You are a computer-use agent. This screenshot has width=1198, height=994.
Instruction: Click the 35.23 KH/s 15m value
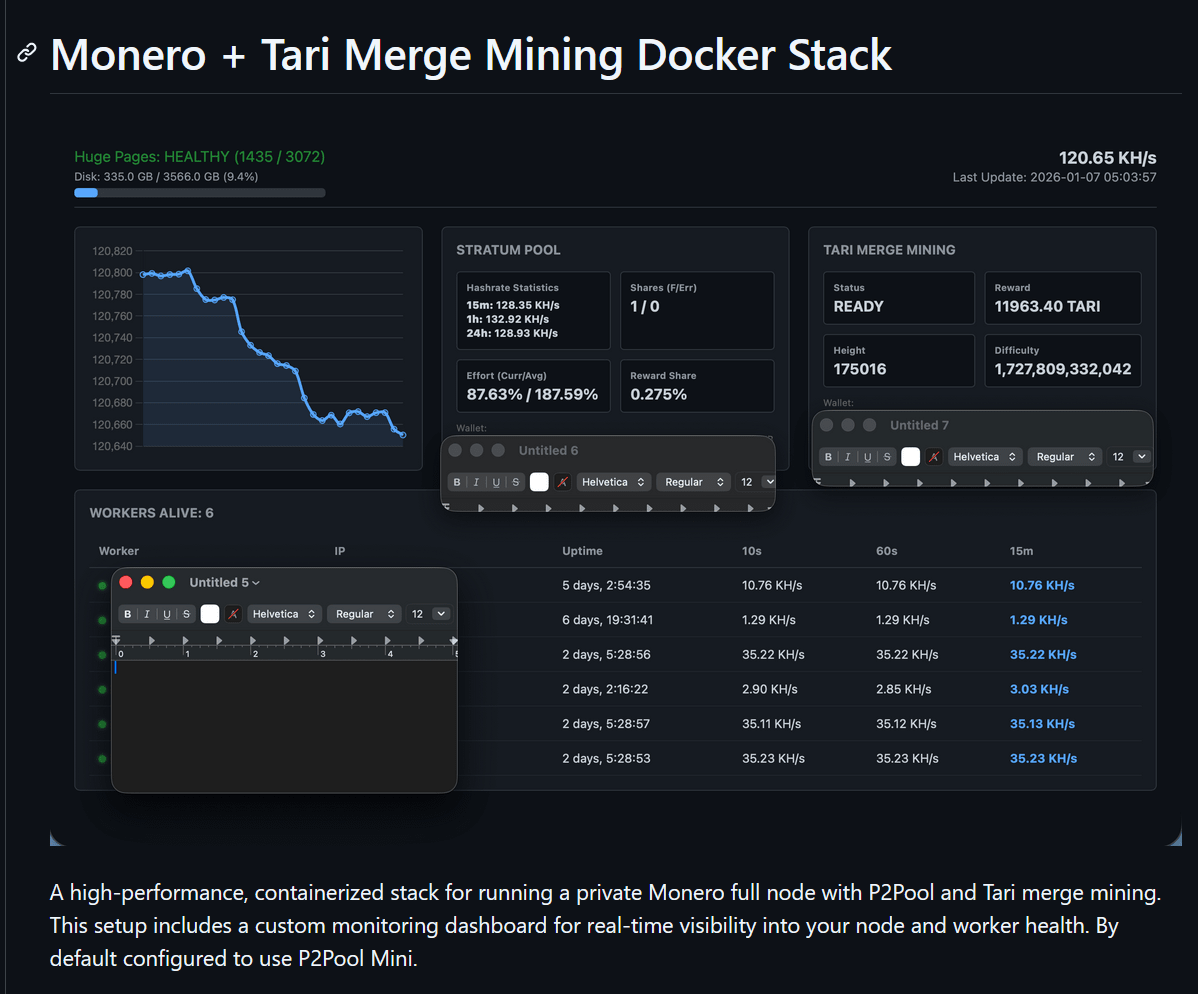1043,759
